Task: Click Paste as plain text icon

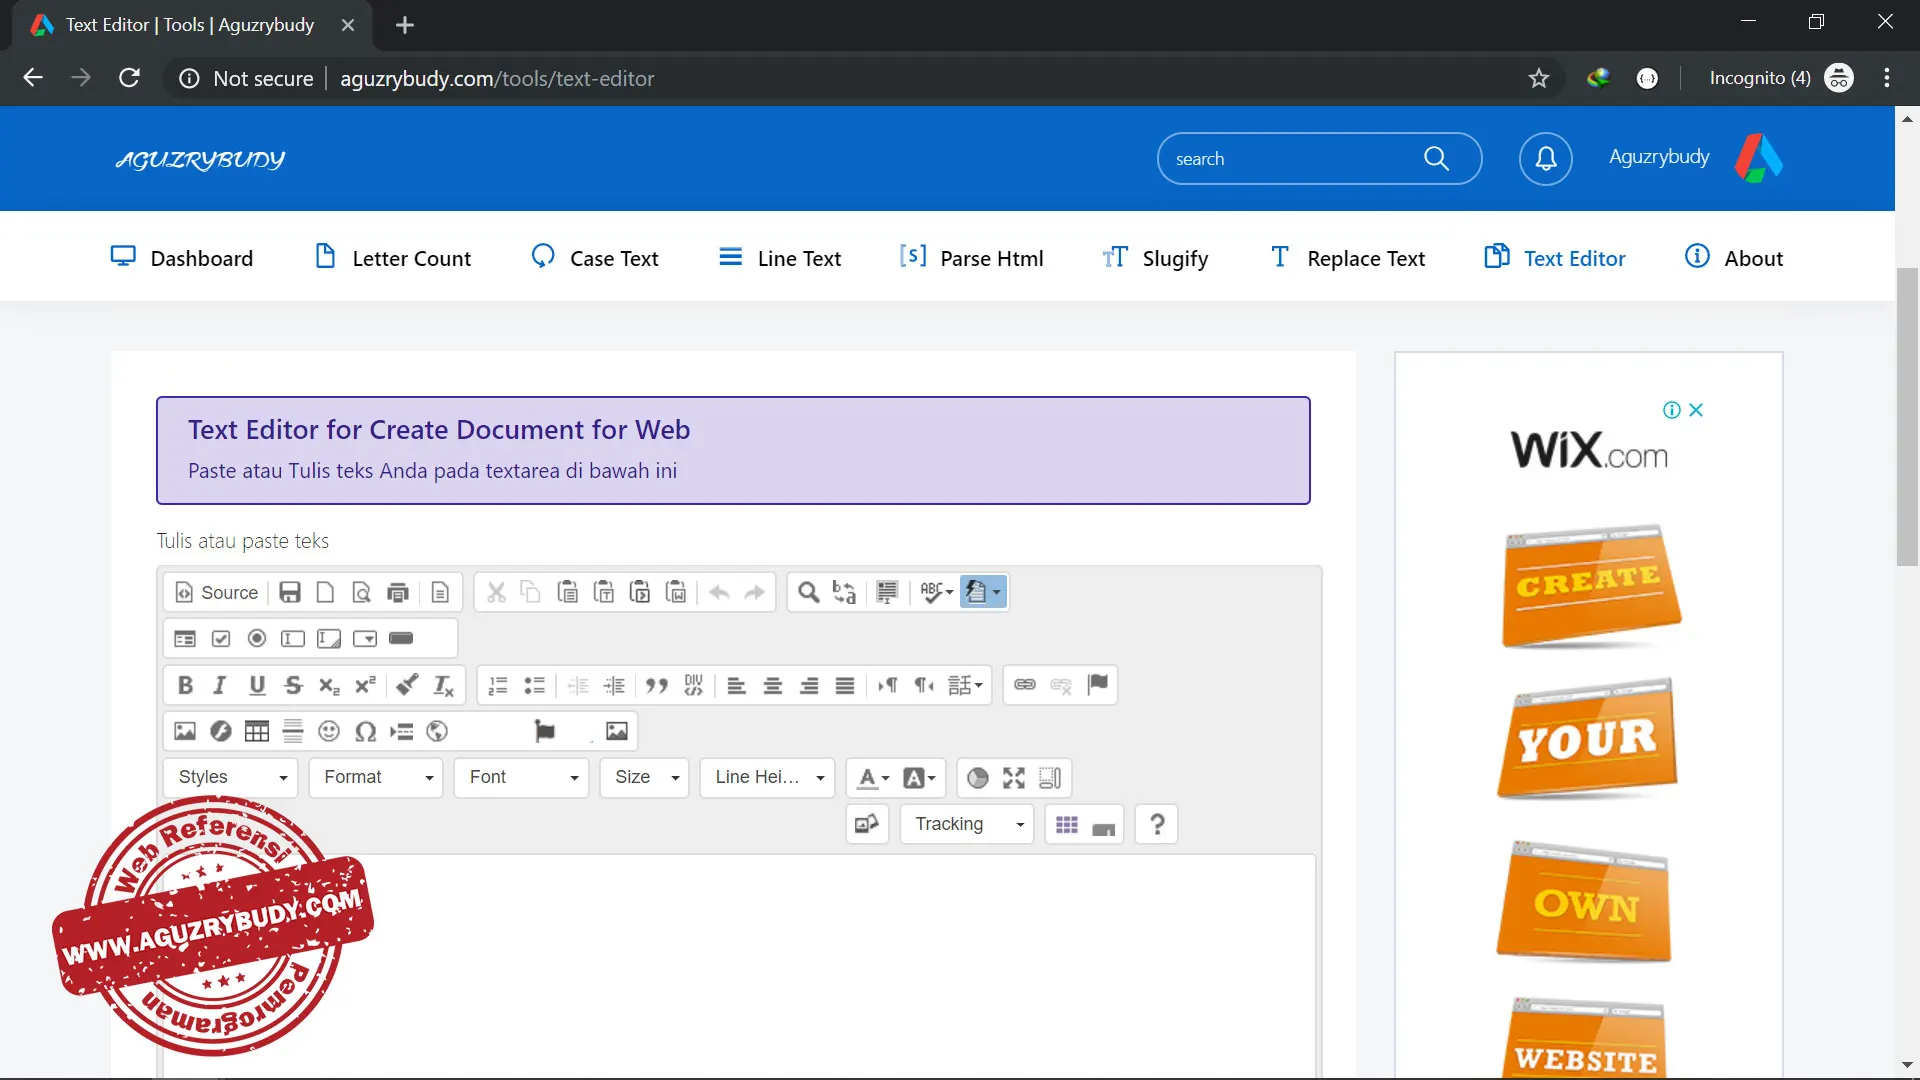Action: click(604, 593)
